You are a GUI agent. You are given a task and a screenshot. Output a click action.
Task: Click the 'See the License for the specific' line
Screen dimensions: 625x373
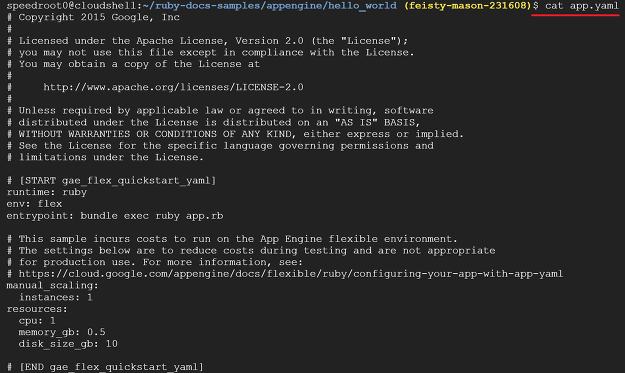tap(220, 146)
